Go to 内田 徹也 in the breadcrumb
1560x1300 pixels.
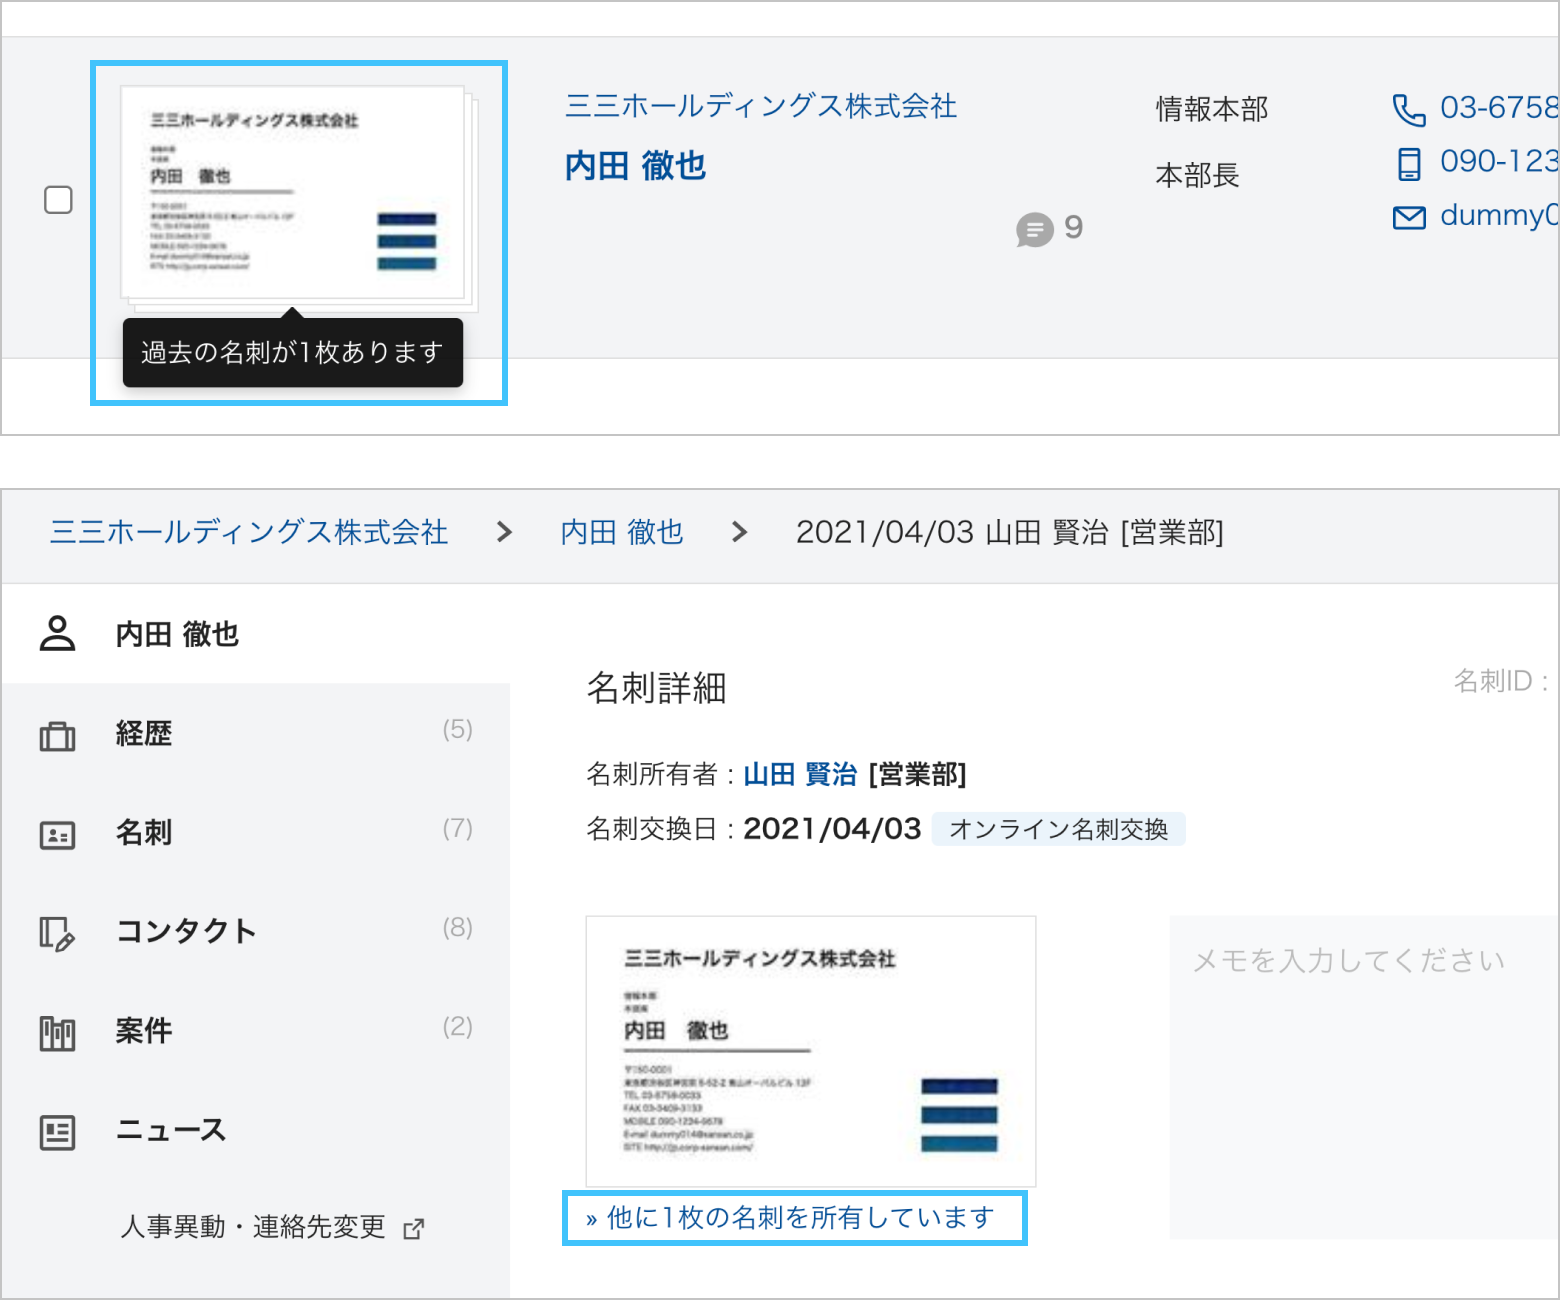(622, 532)
